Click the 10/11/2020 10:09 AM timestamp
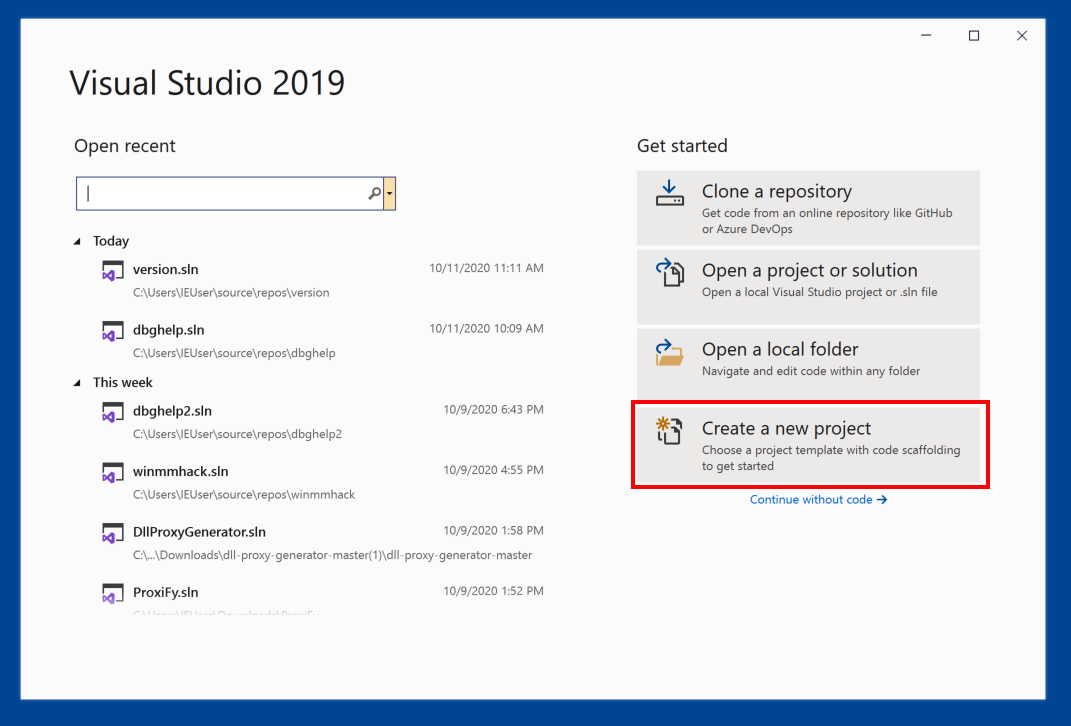Viewport: 1071px width, 726px height. point(486,328)
